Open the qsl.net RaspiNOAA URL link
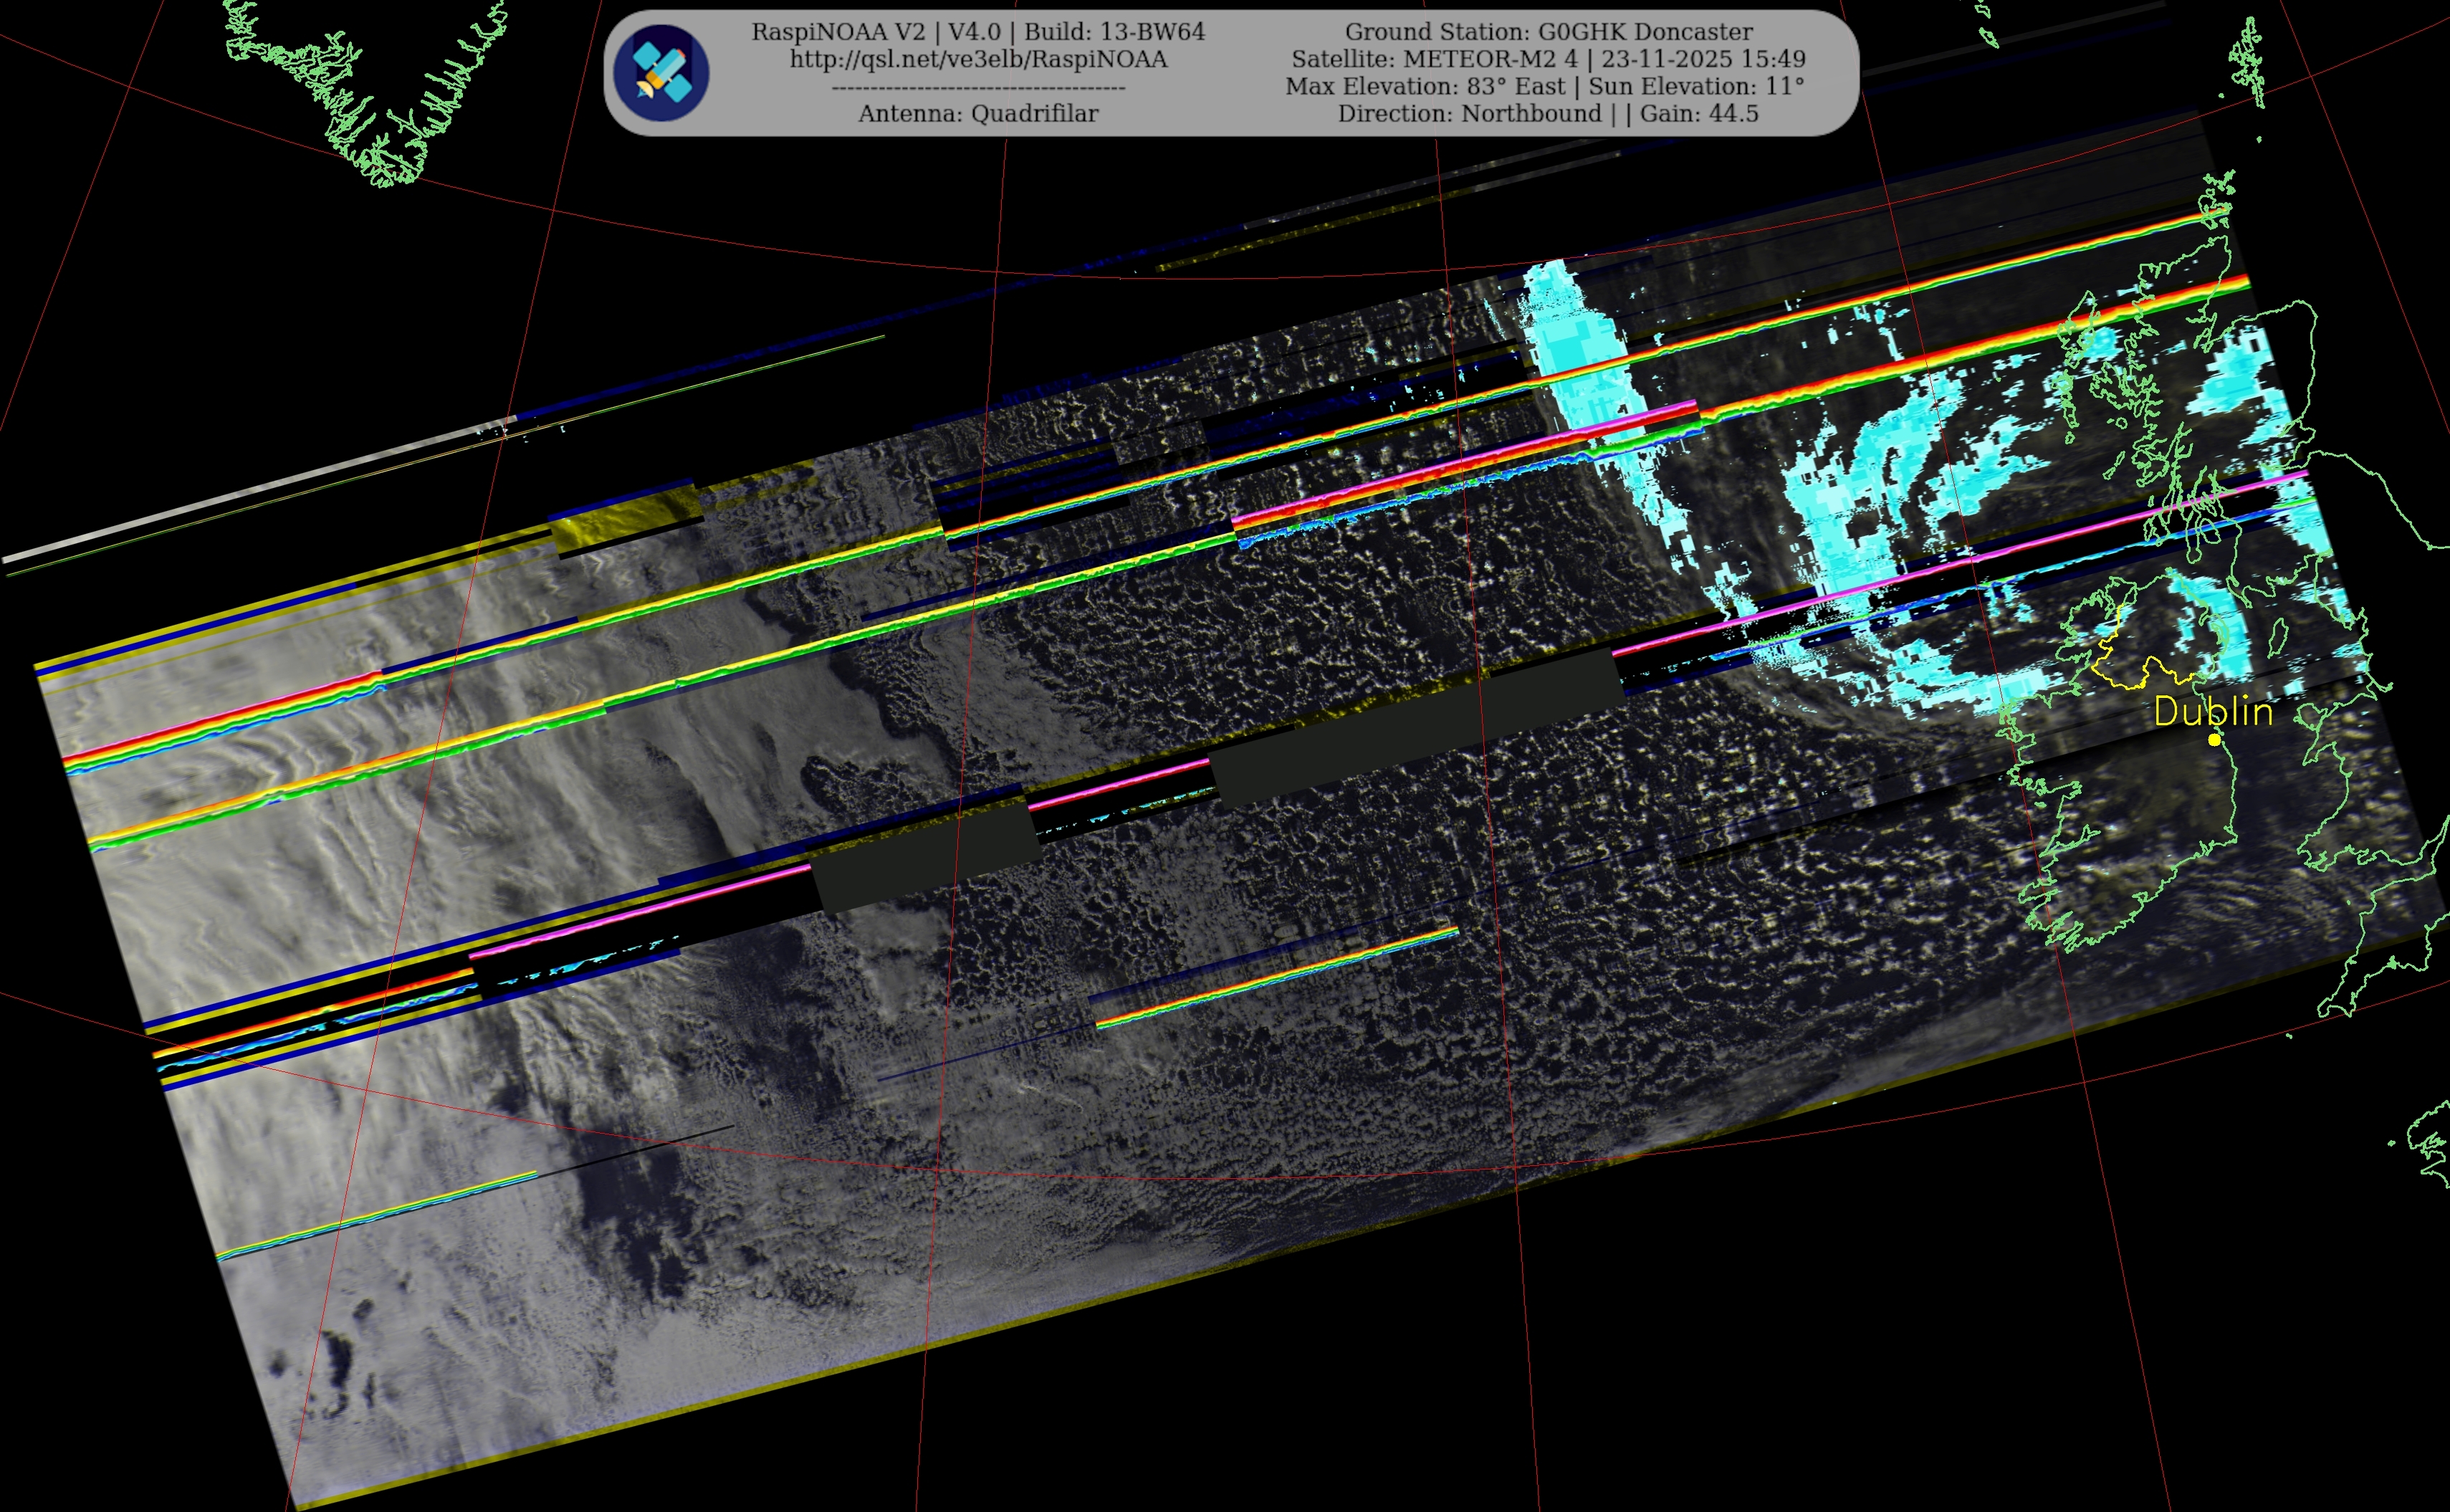This screenshot has width=2450, height=1512. point(978,59)
